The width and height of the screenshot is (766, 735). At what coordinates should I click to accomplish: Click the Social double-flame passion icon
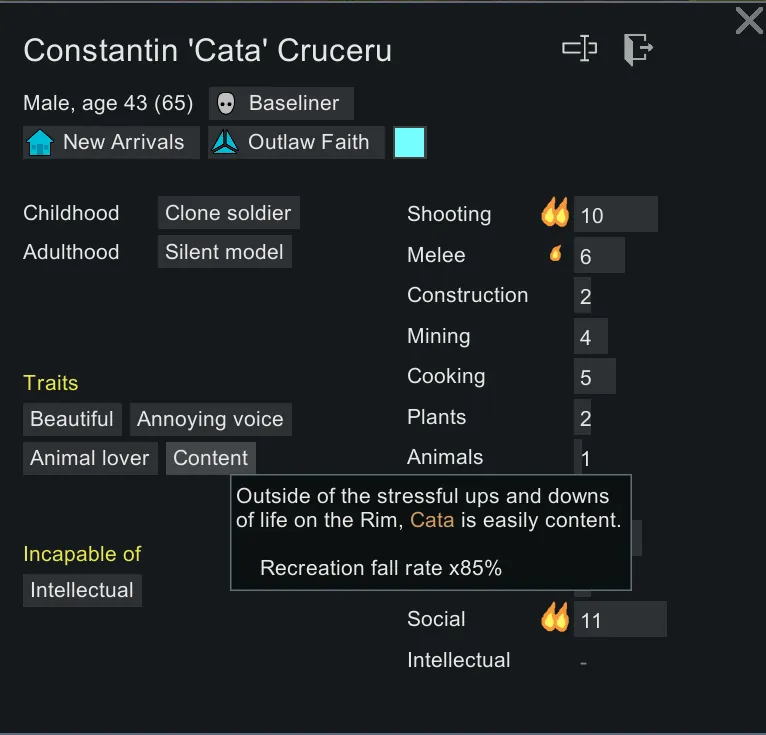[x=555, y=618]
